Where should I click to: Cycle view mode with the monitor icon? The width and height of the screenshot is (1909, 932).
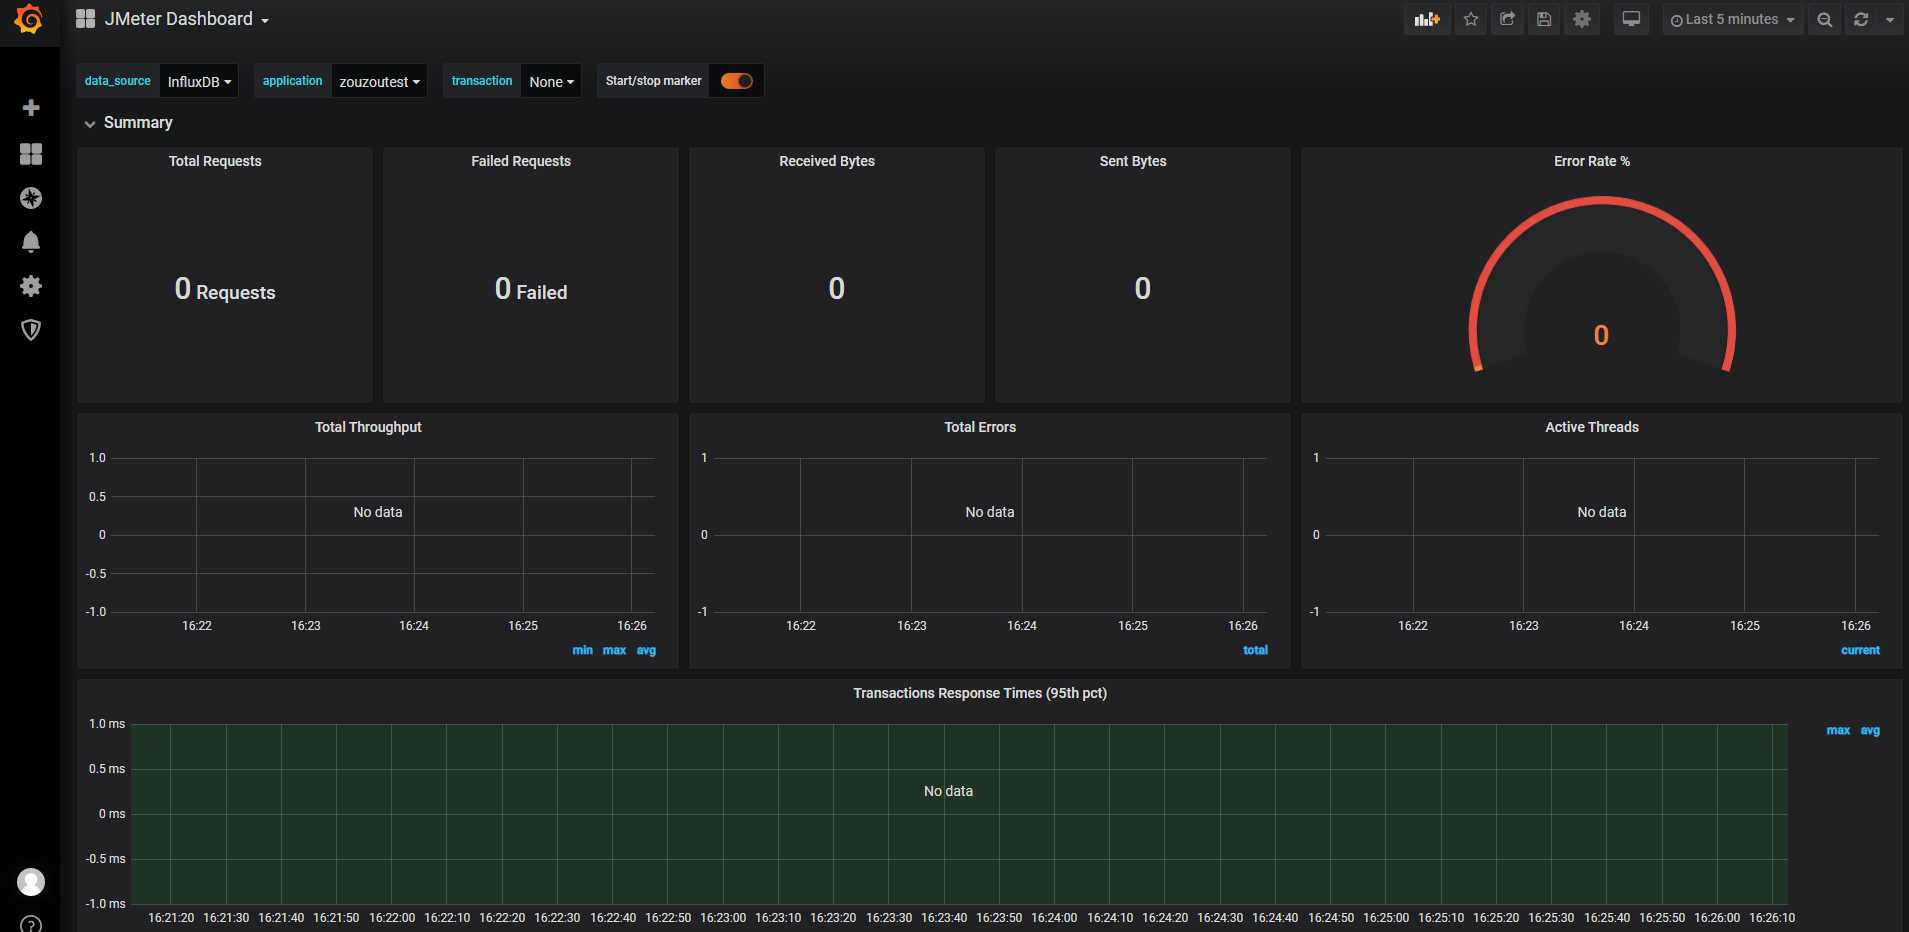tap(1631, 19)
